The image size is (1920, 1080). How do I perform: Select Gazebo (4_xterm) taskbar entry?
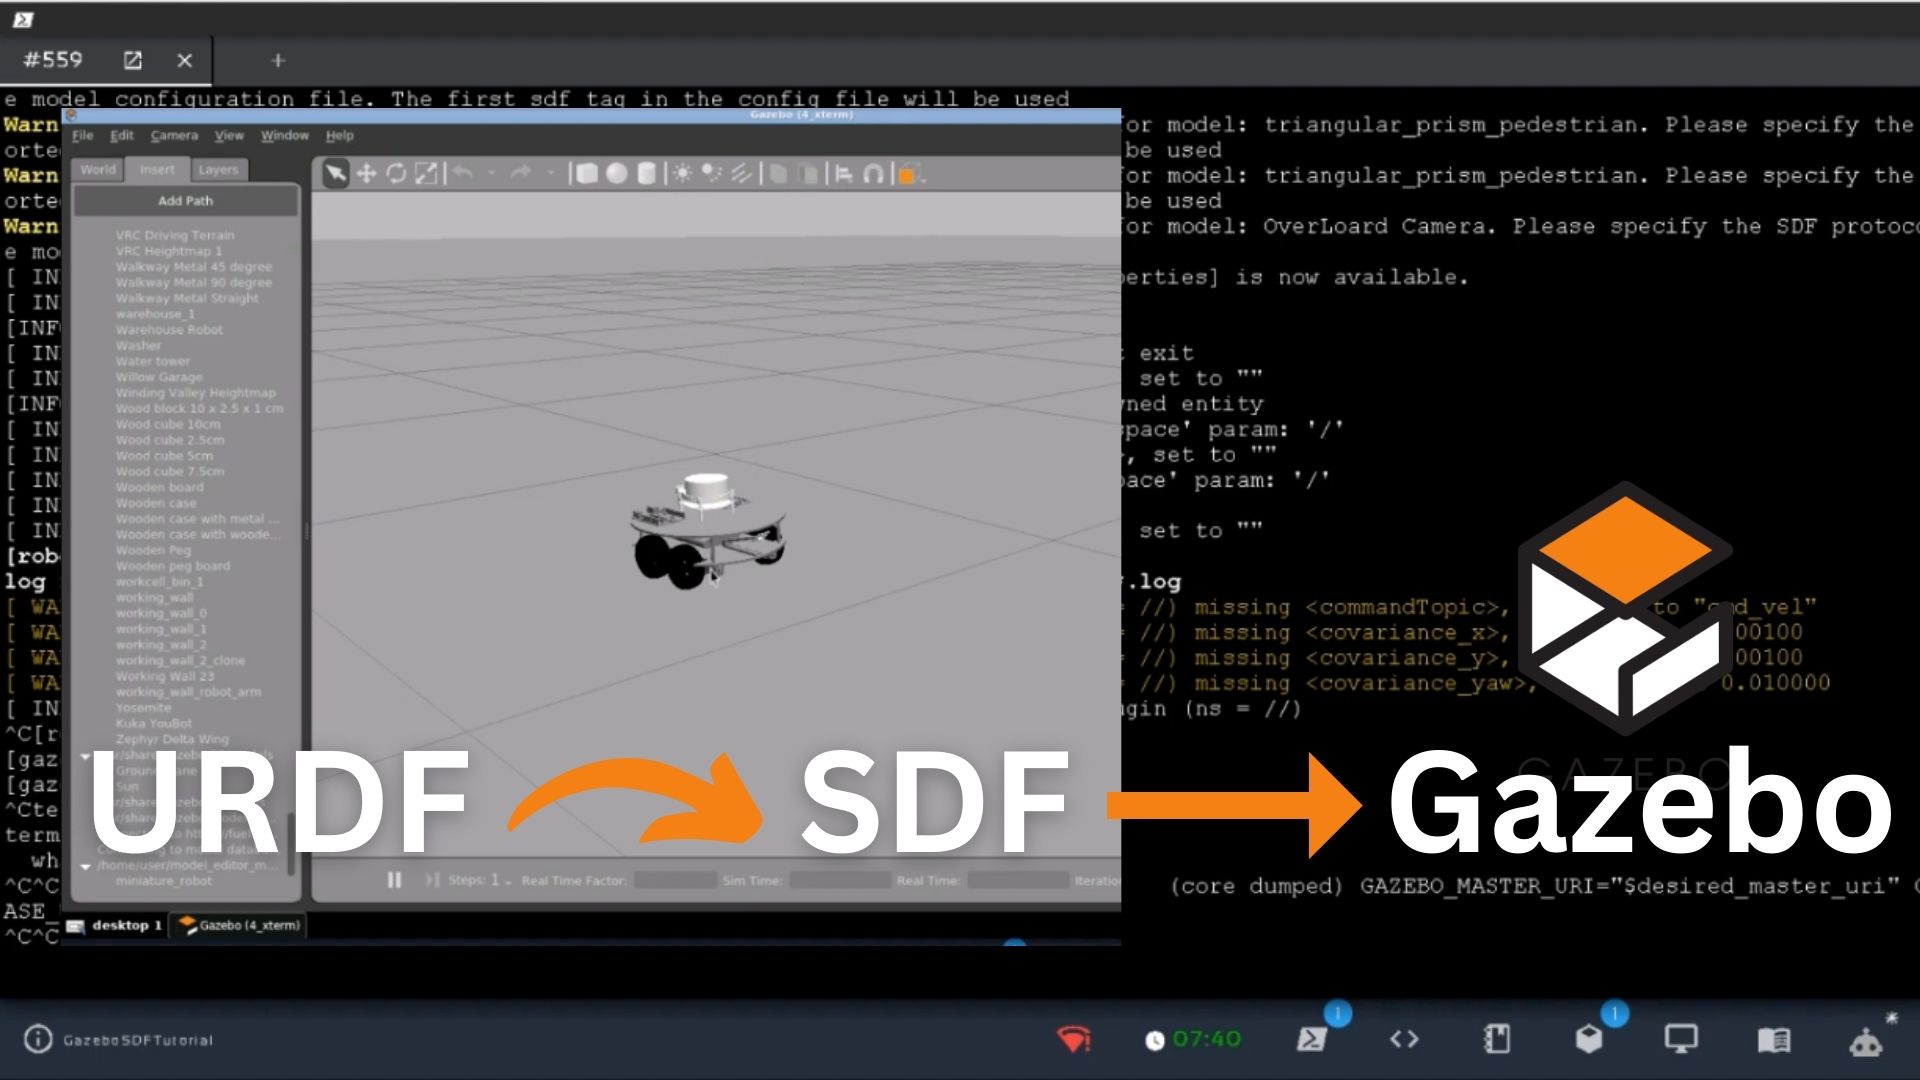click(x=238, y=925)
